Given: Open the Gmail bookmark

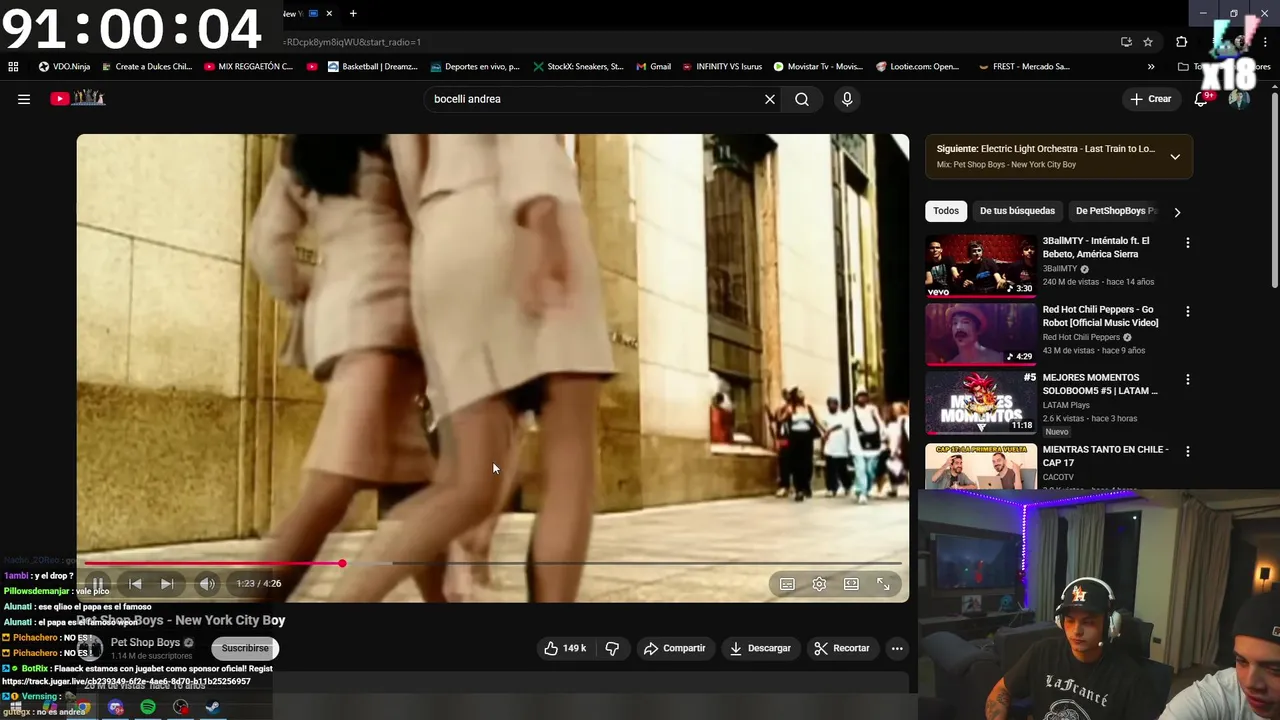Looking at the screenshot, I should [653, 67].
